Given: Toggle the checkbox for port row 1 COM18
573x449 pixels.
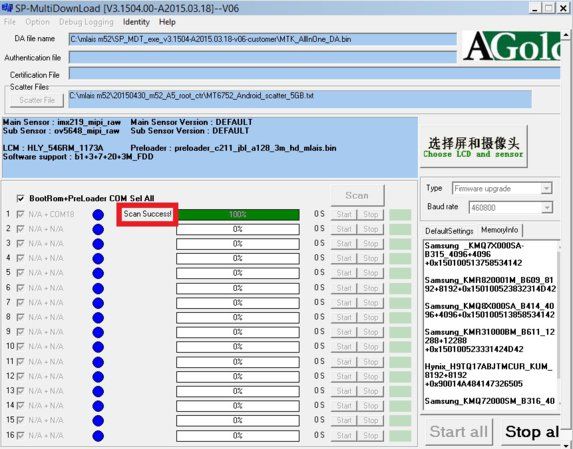Looking at the screenshot, I should (x=20, y=214).
